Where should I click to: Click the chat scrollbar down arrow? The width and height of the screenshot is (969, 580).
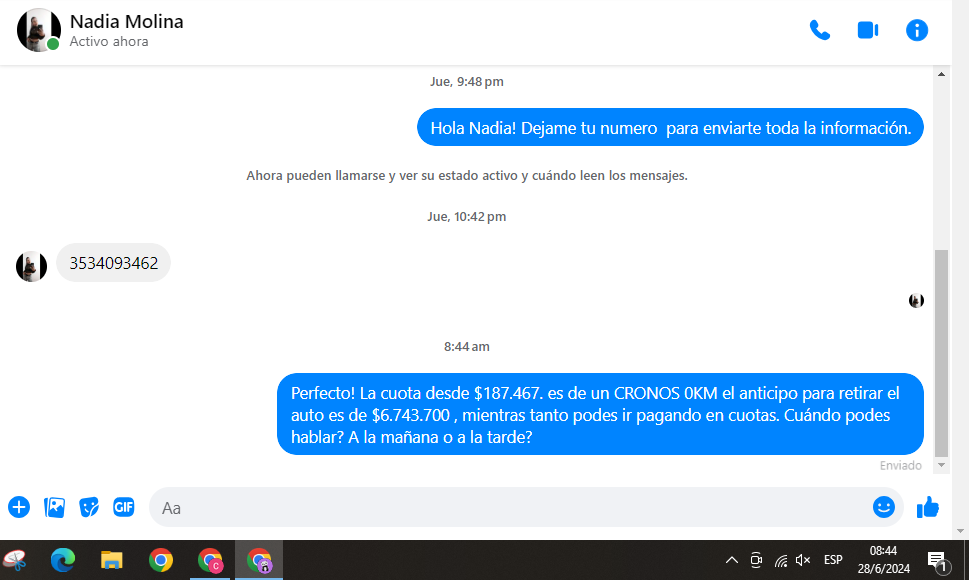tap(941, 465)
